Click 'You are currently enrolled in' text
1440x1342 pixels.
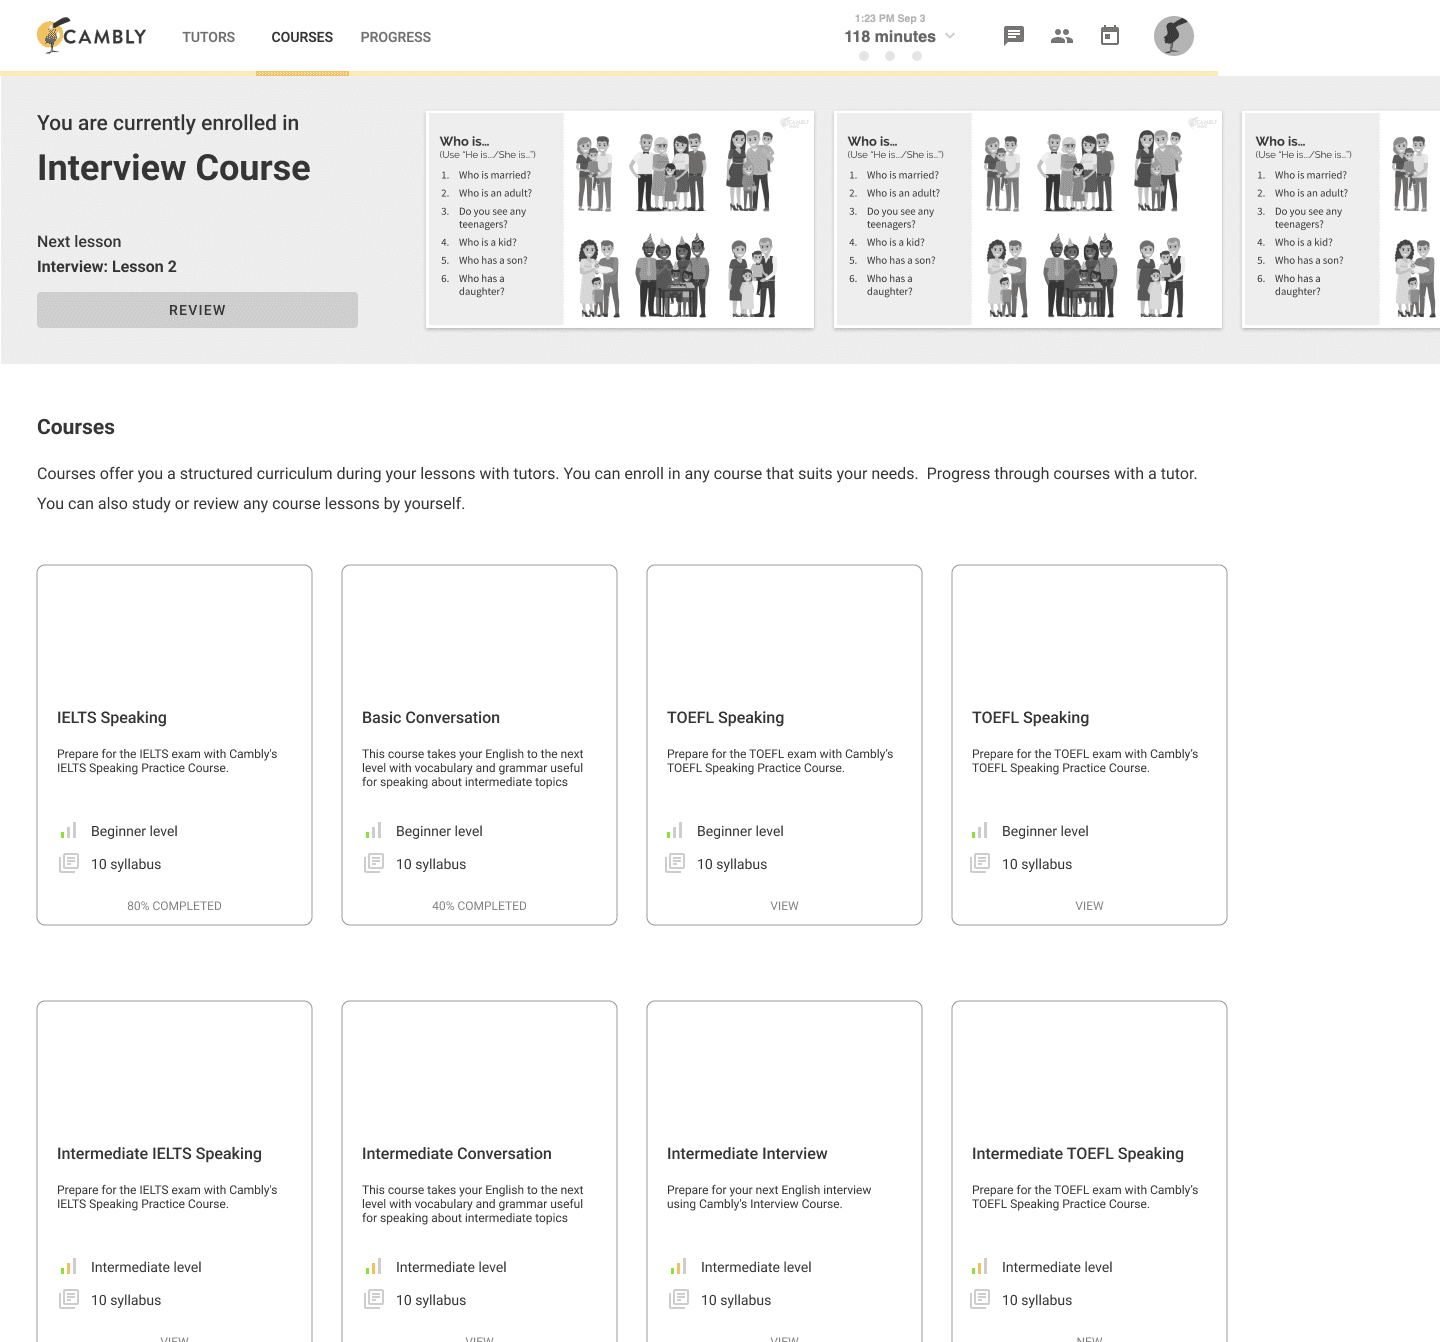coord(168,123)
